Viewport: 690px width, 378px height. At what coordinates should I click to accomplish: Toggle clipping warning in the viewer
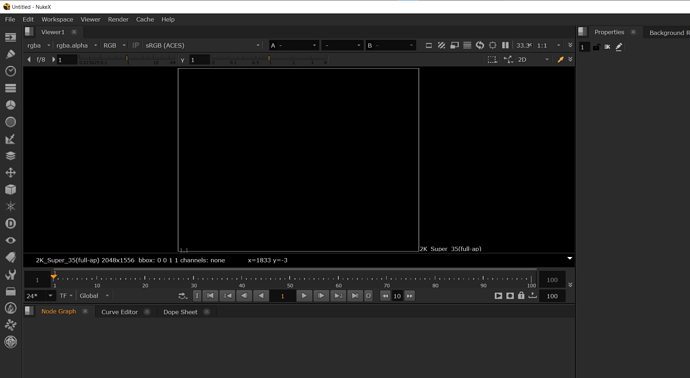(429, 45)
